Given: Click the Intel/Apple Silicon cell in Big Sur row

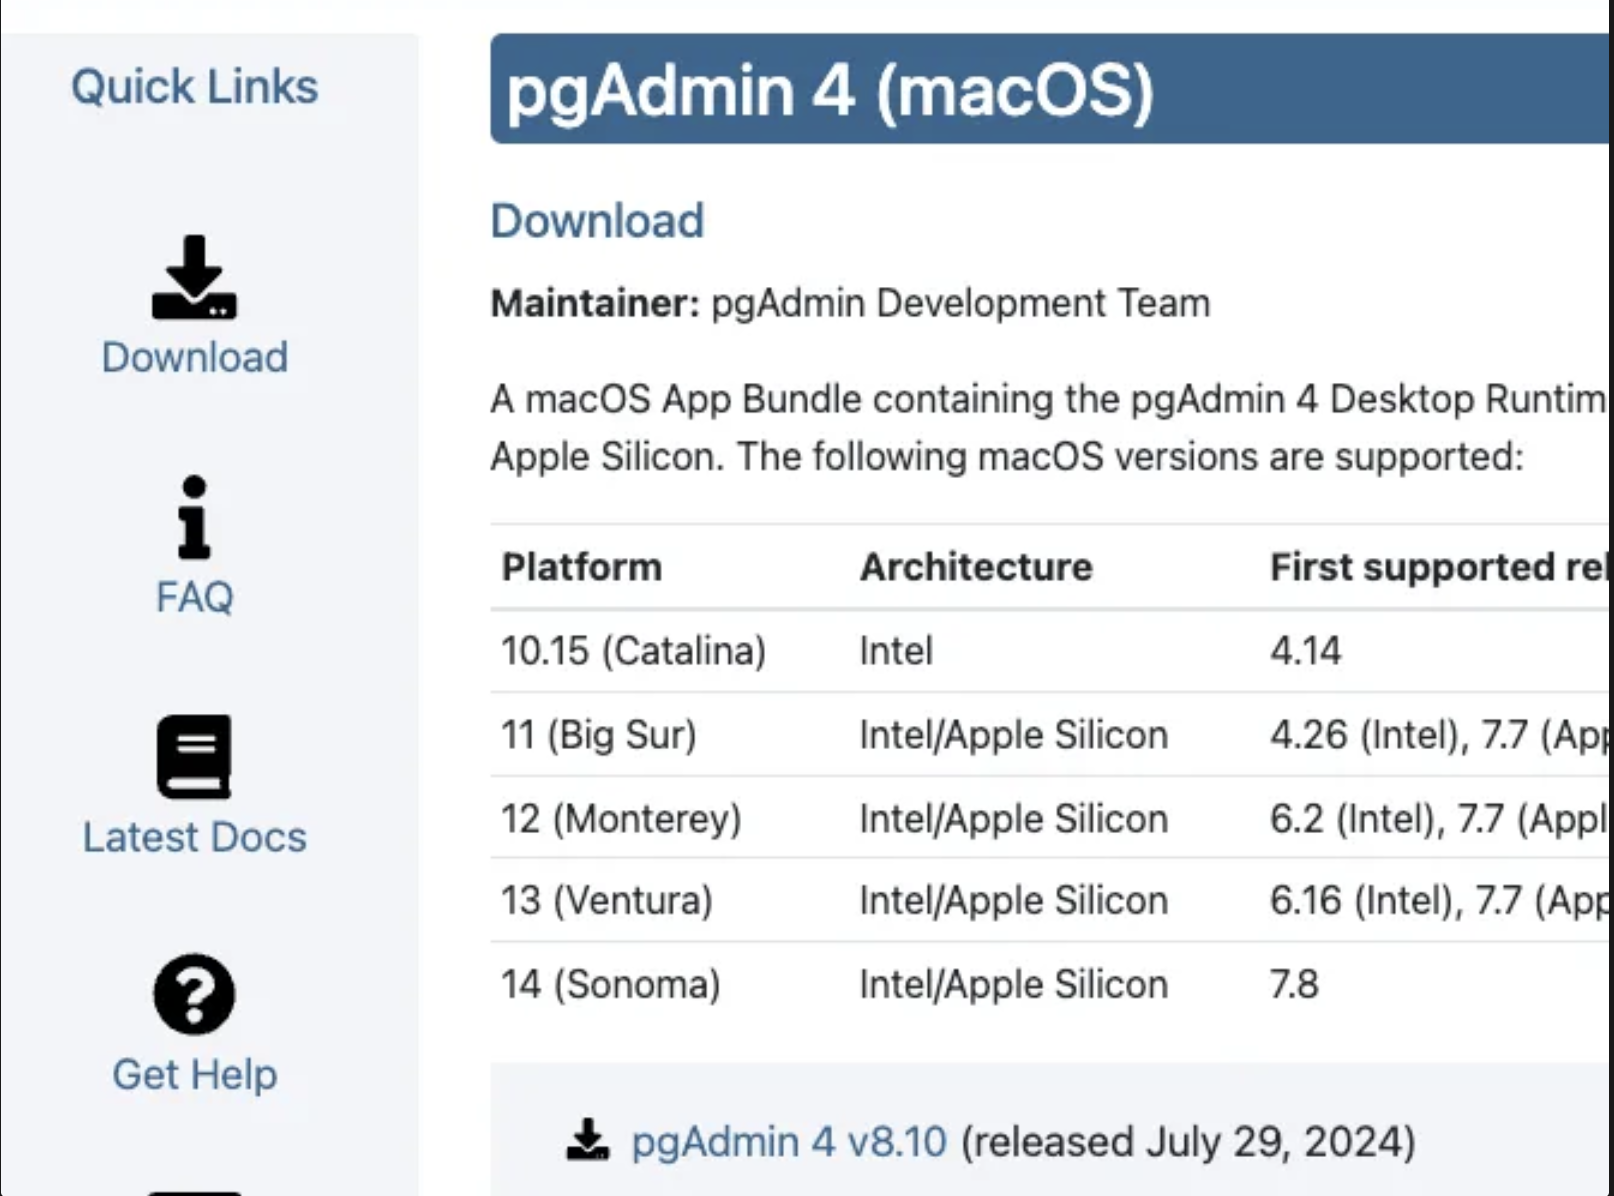Looking at the screenshot, I should click(x=1013, y=735).
